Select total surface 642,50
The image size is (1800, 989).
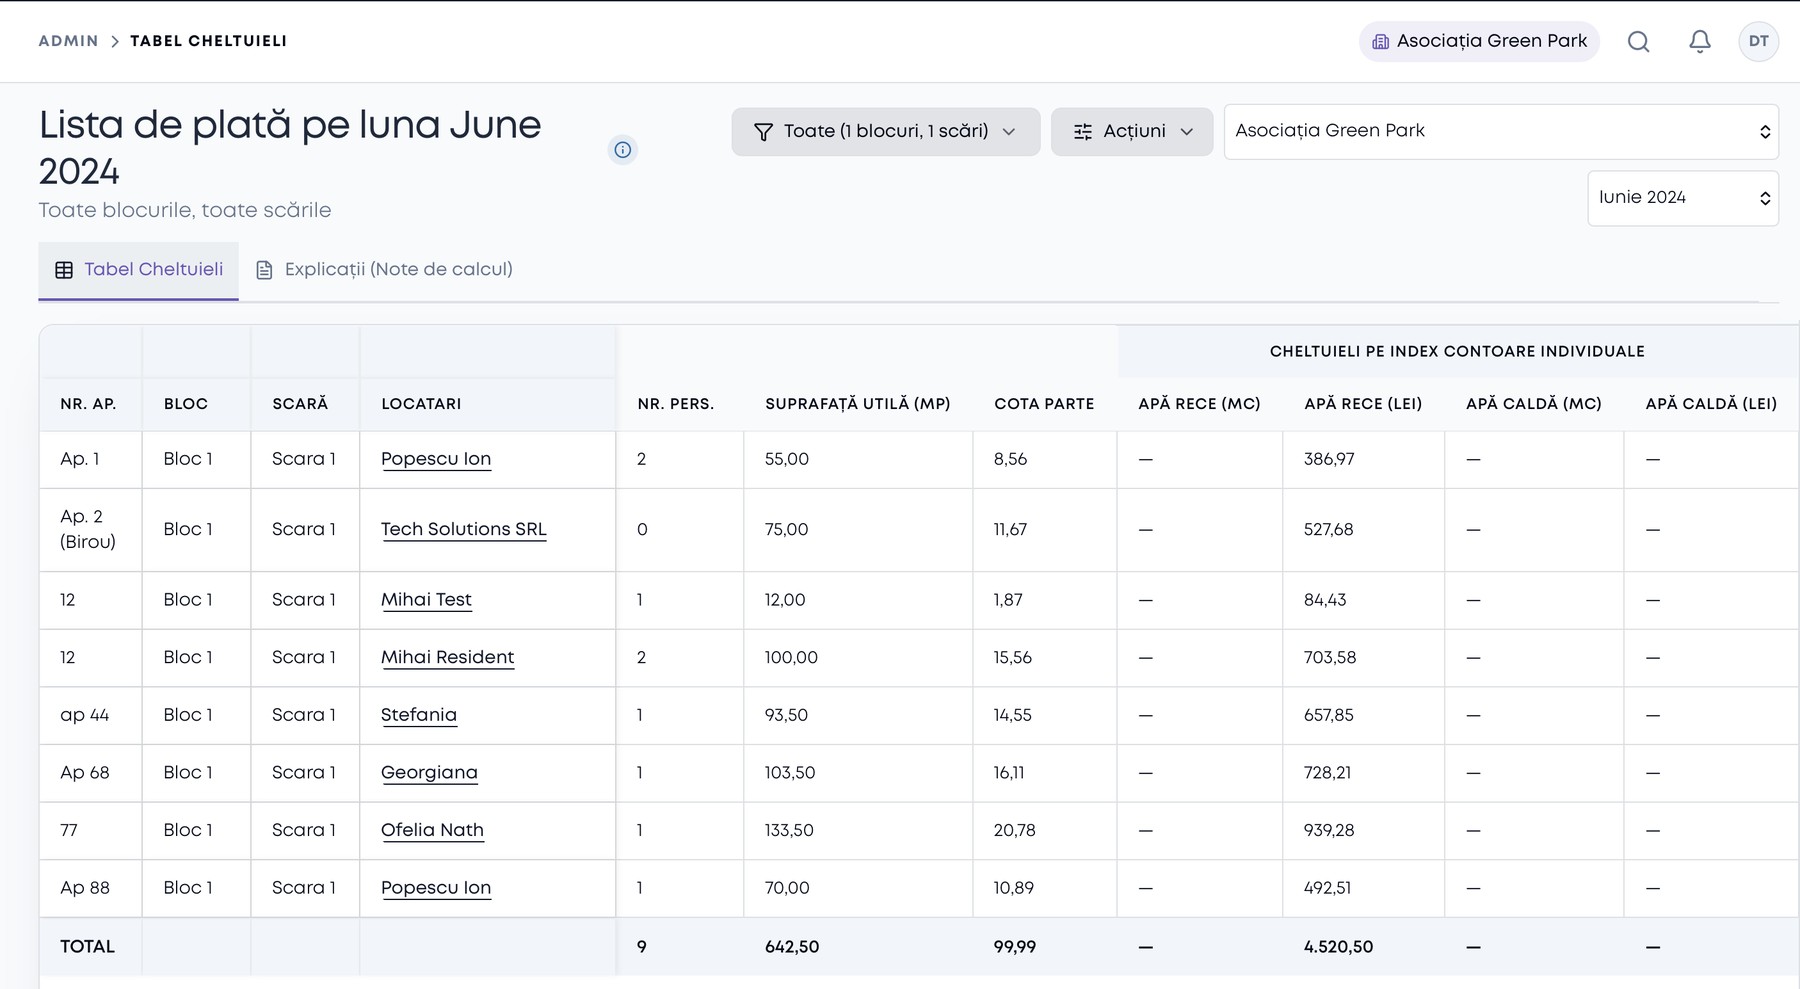792,947
